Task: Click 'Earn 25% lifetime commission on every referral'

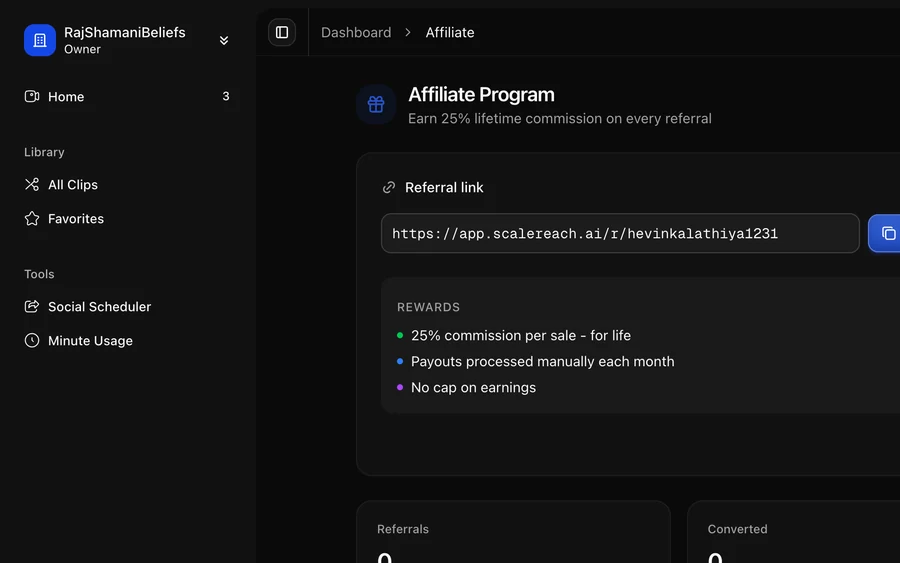Action: pyautogui.click(x=560, y=119)
